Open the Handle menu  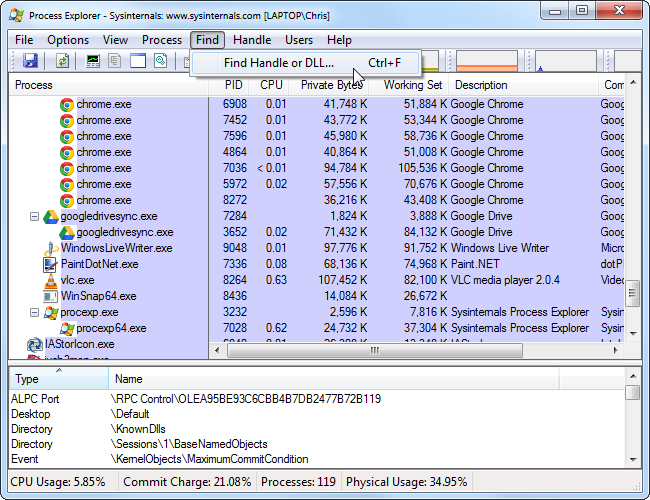tap(252, 40)
